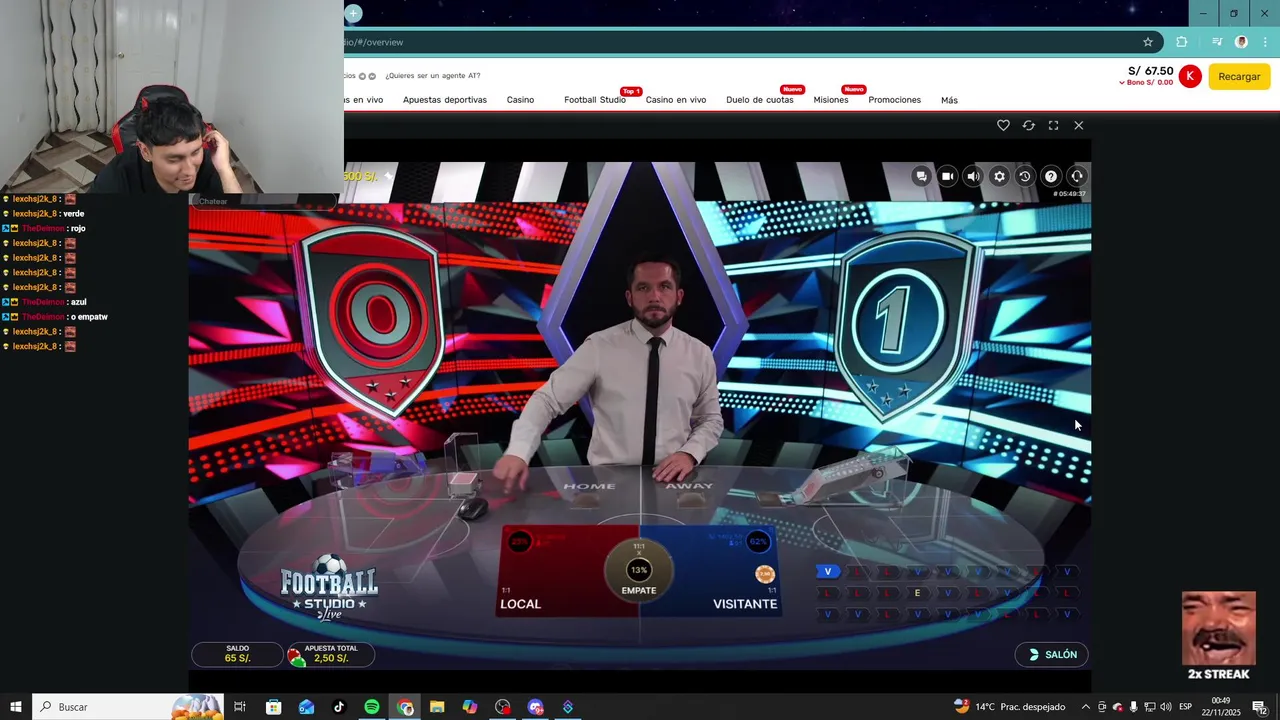Open Duelo de cuotas section
This screenshot has height=720, width=1280.
(x=760, y=100)
